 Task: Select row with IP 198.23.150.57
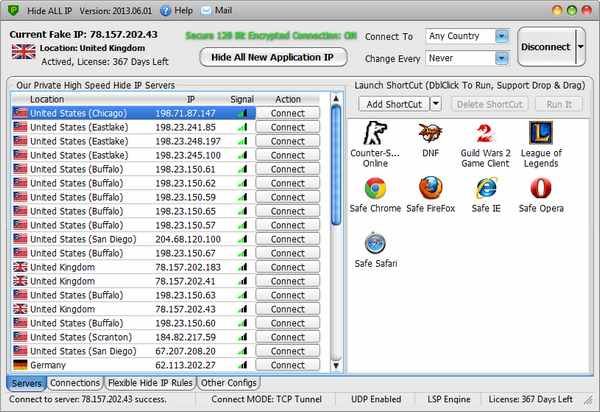point(133,225)
